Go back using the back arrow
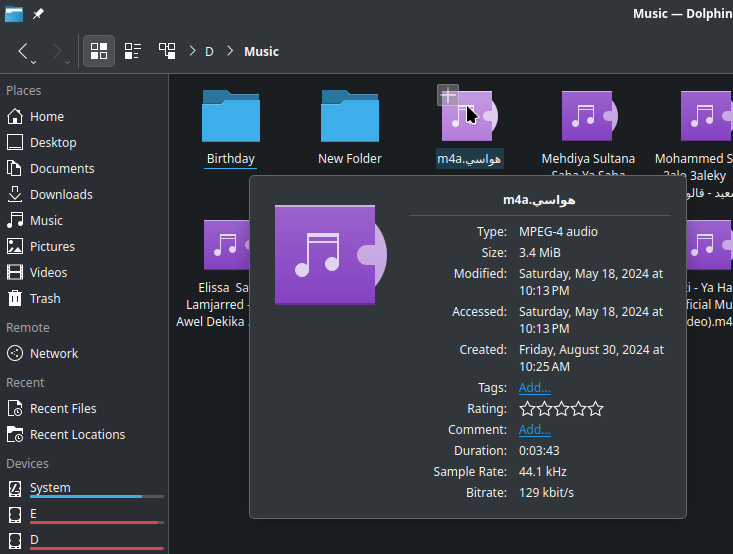The width and height of the screenshot is (733, 554). pos(22,50)
